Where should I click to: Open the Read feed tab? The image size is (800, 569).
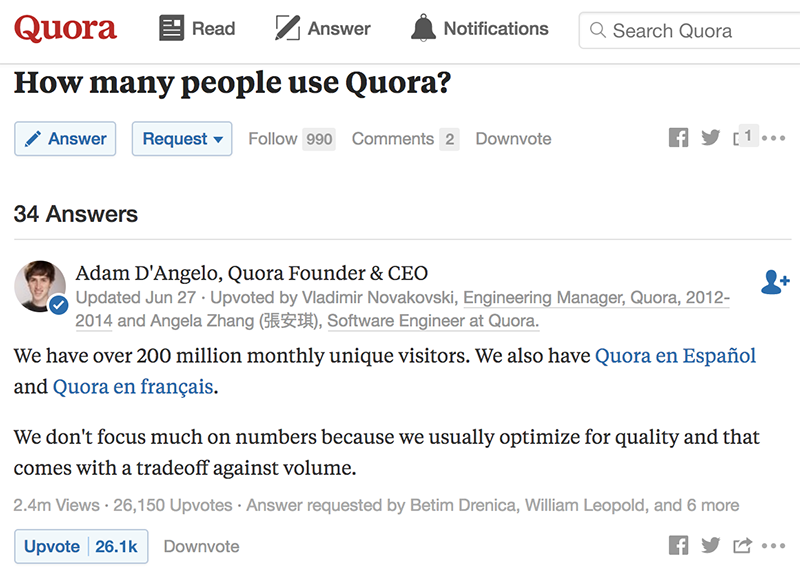(x=197, y=29)
